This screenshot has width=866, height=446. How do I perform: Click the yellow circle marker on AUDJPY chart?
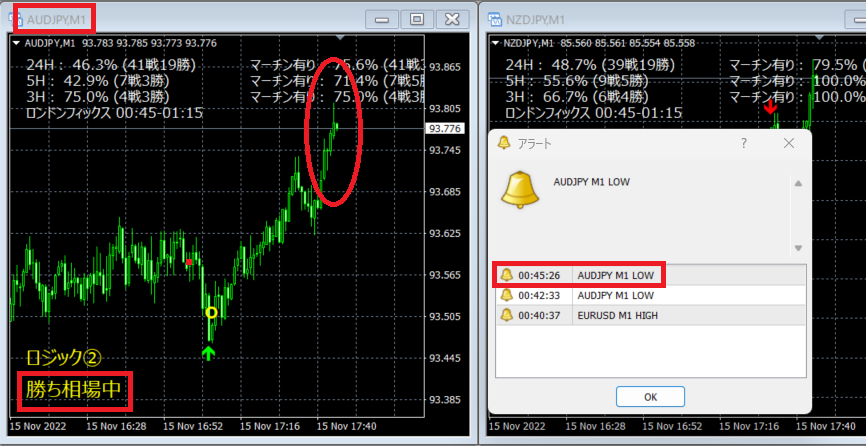tap(211, 313)
